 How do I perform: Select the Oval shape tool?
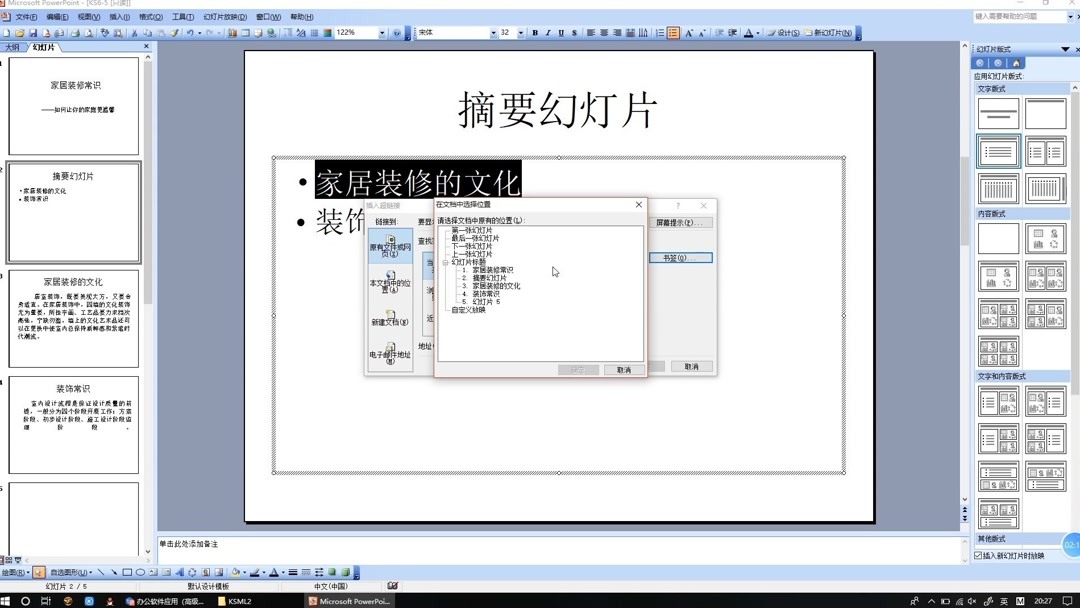[139, 571]
